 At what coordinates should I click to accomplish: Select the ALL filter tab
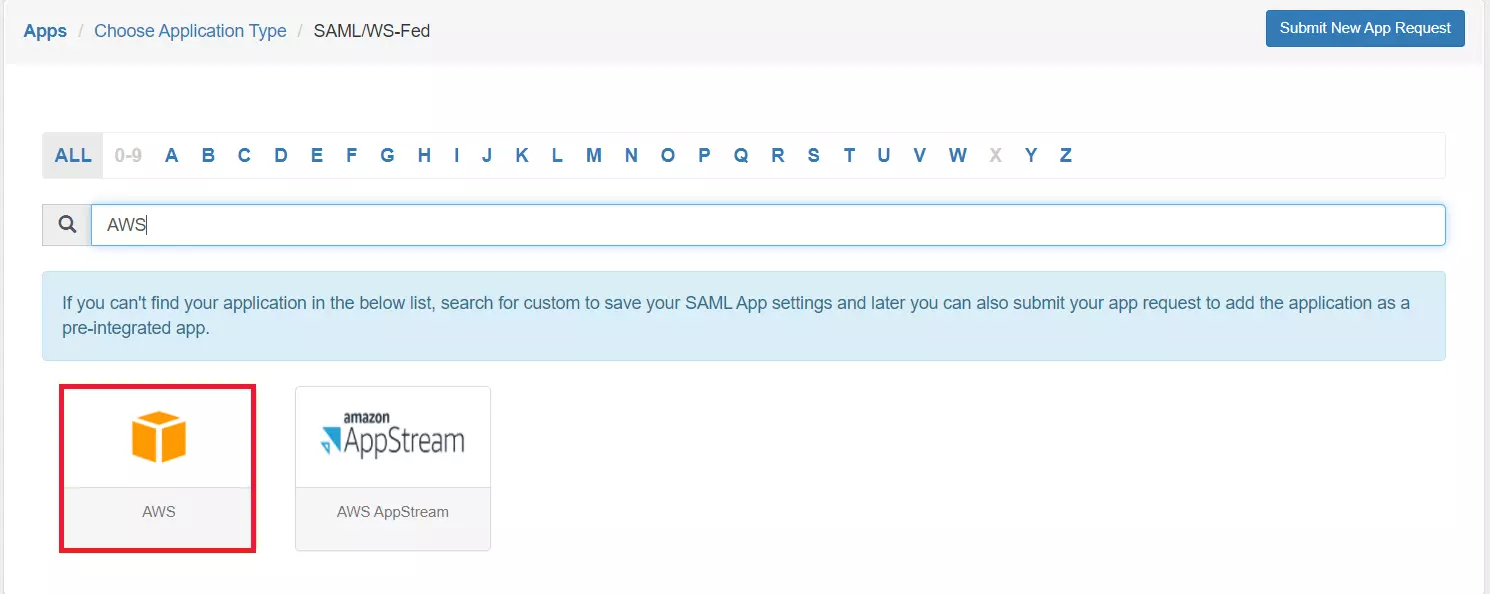click(71, 155)
